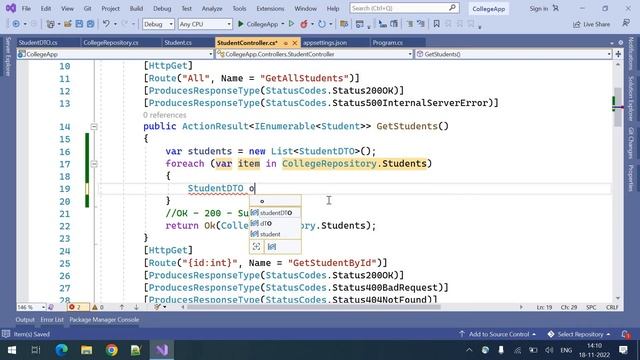
Task: Click the Live Share button
Action: point(591,24)
